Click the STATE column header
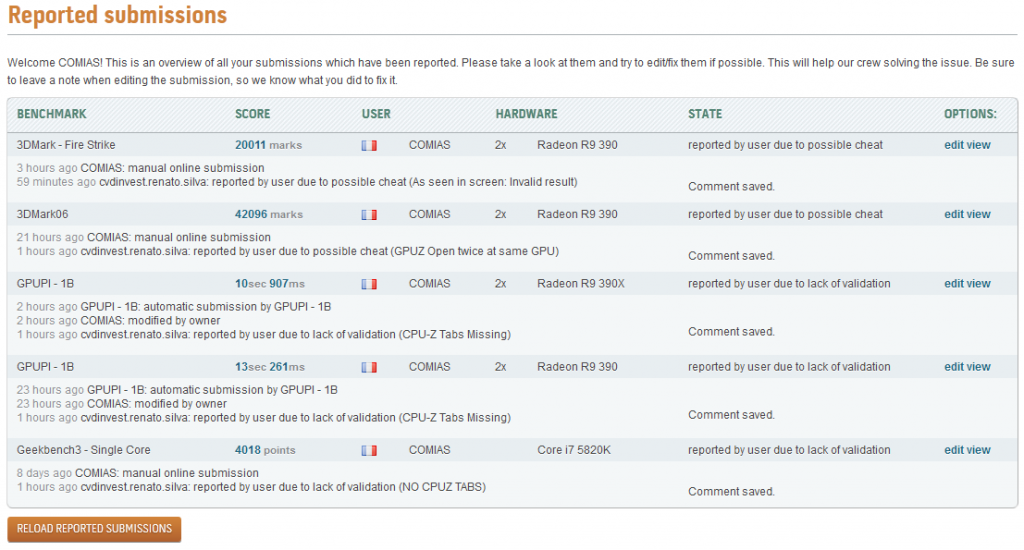This screenshot has width=1024, height=550. pos(705,114)
